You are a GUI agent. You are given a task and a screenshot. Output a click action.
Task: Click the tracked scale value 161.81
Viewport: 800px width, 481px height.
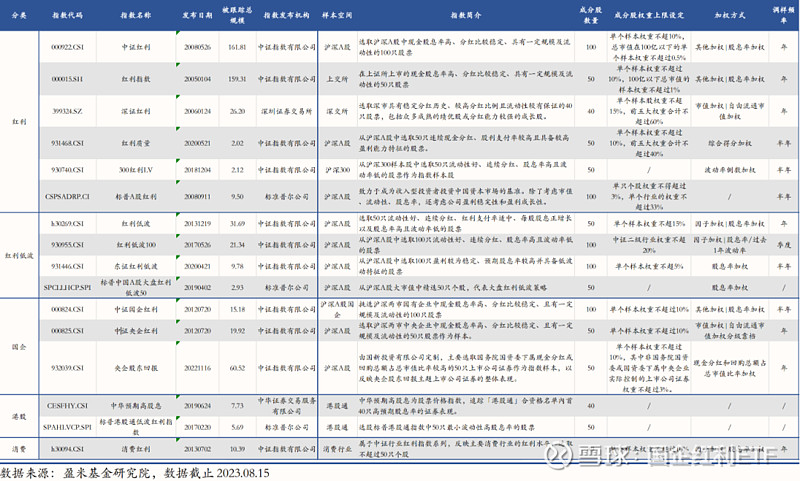(237, 47)
